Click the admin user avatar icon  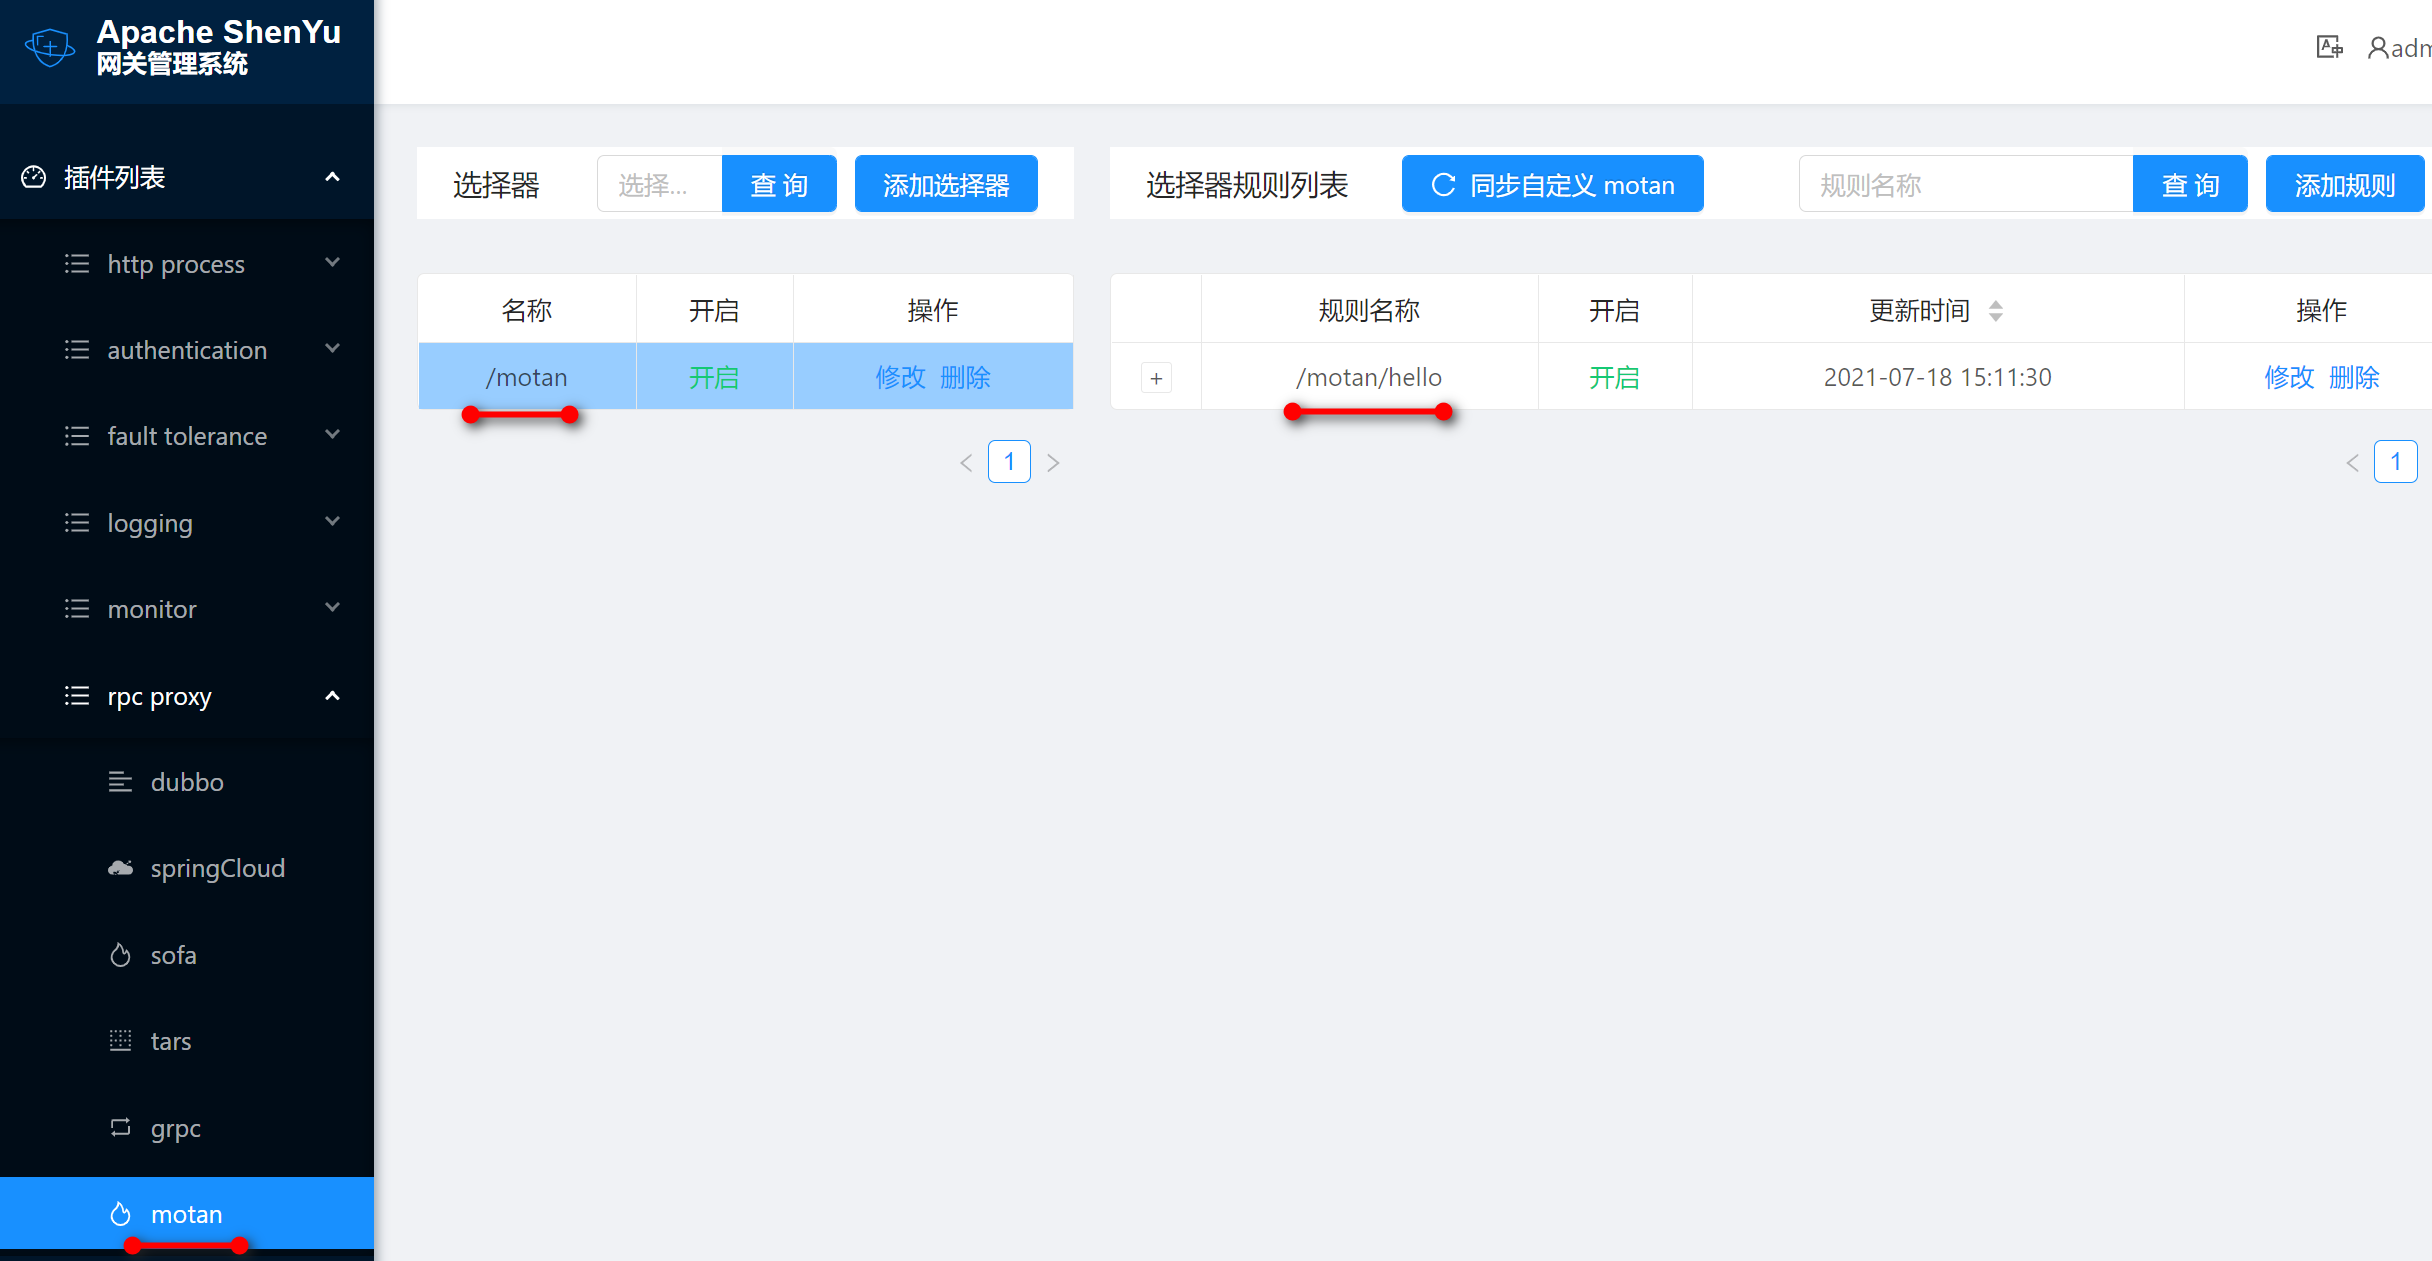tap(2377, 47)
